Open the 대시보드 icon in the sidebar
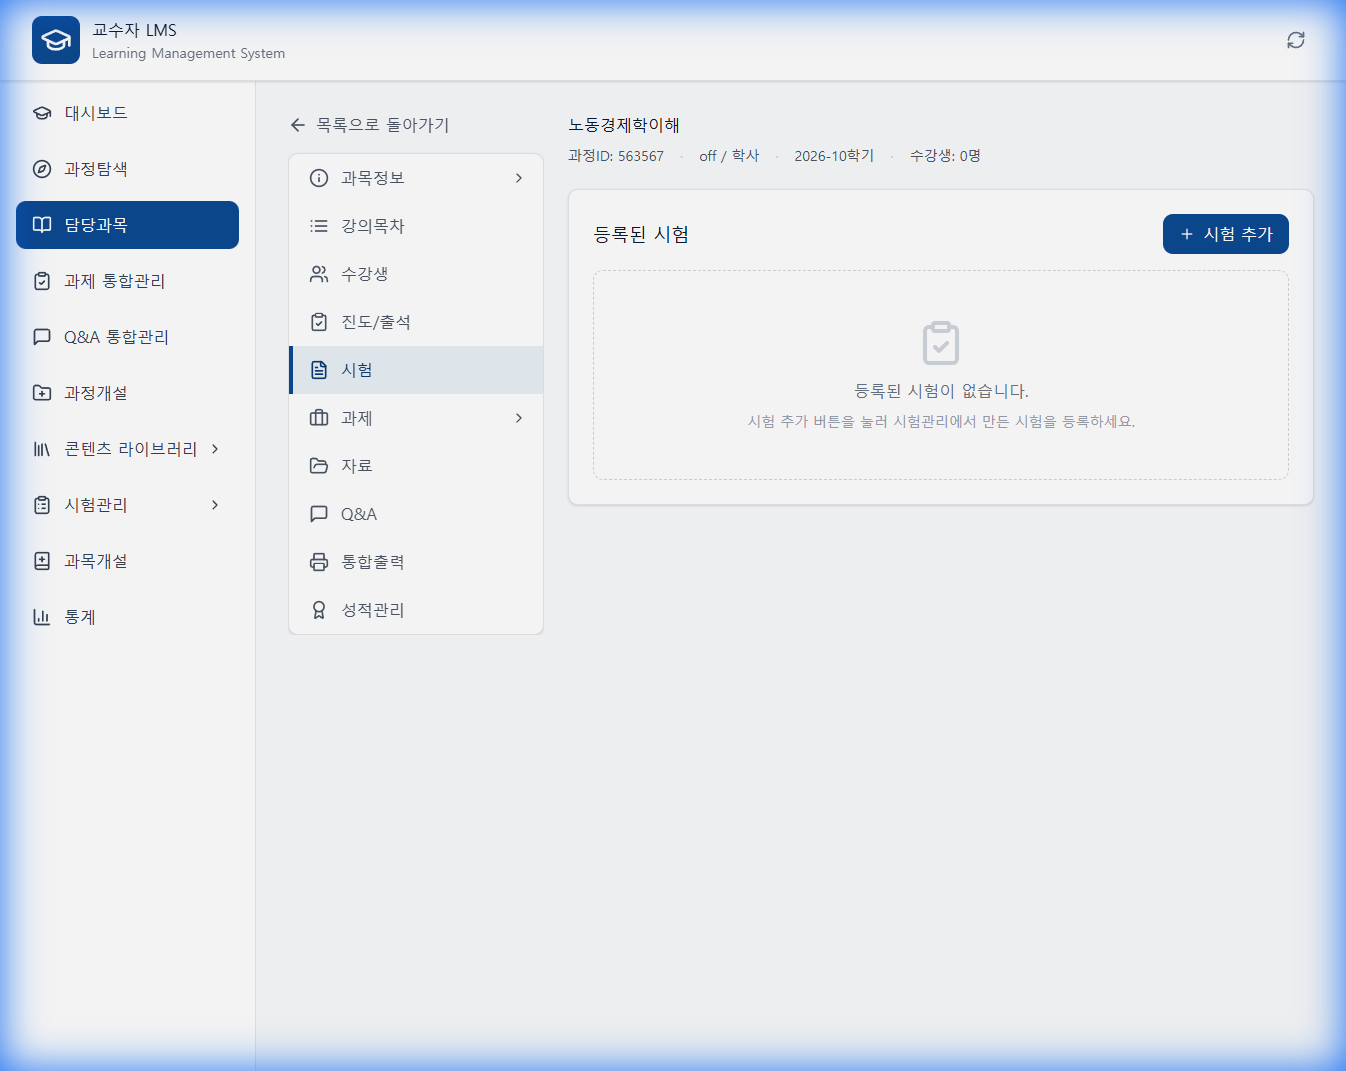 point(41,113)
